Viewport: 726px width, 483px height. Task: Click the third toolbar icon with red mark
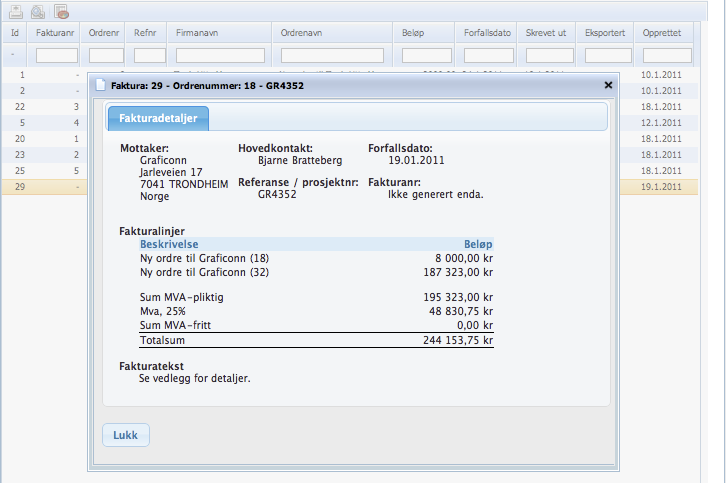point(62,11)
